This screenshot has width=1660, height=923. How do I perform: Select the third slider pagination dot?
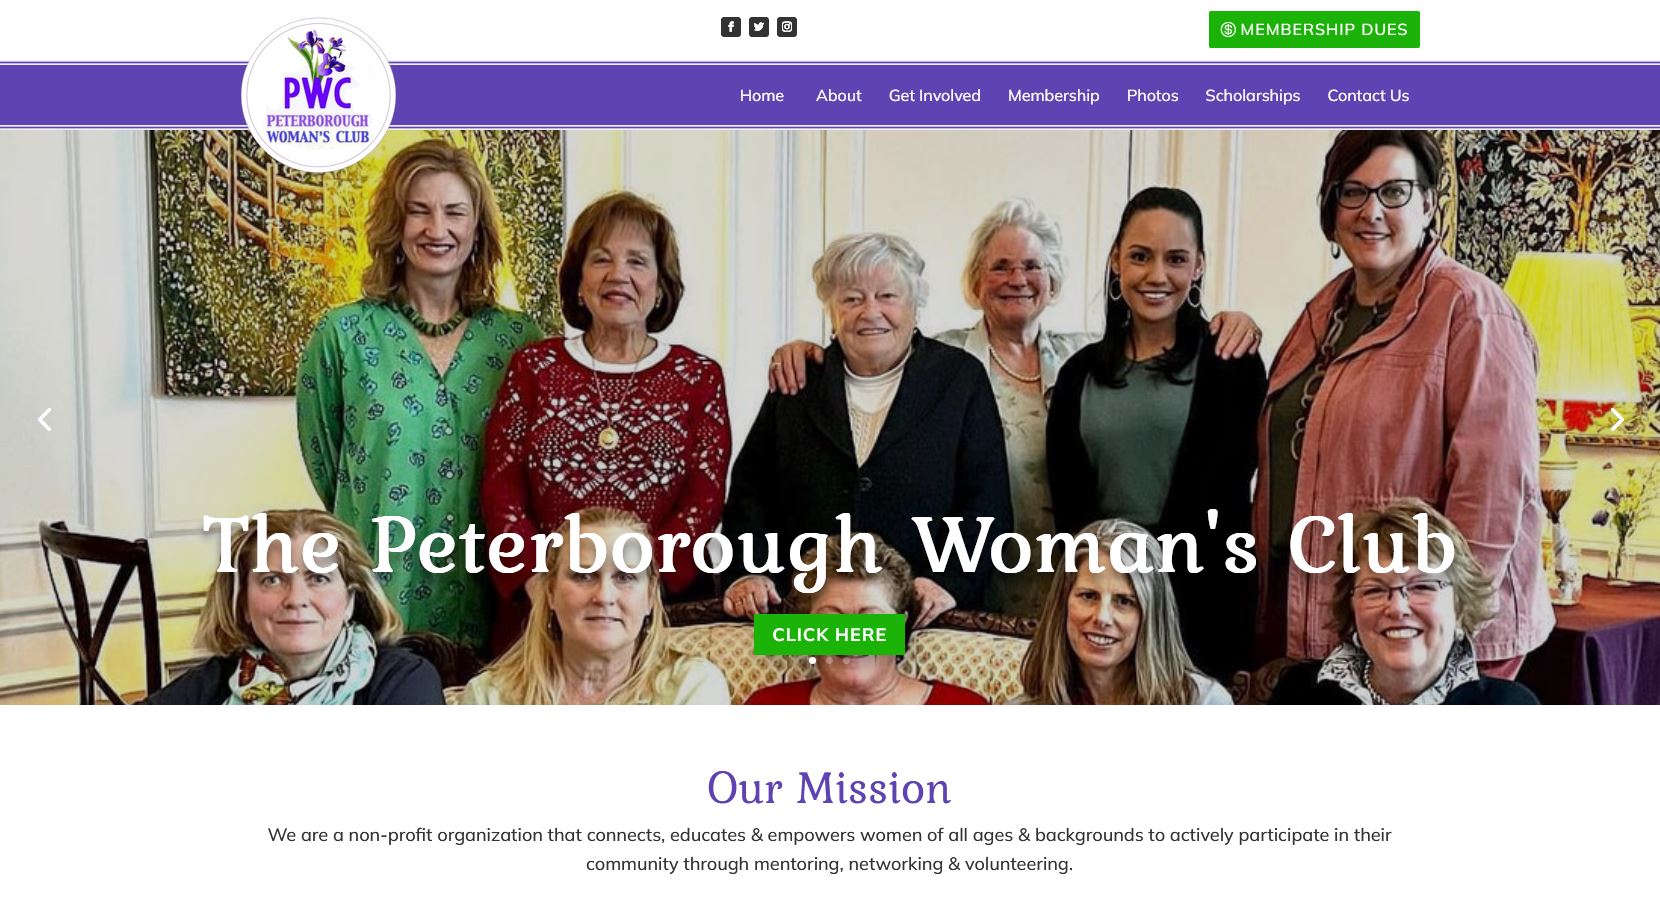(846, 660)
